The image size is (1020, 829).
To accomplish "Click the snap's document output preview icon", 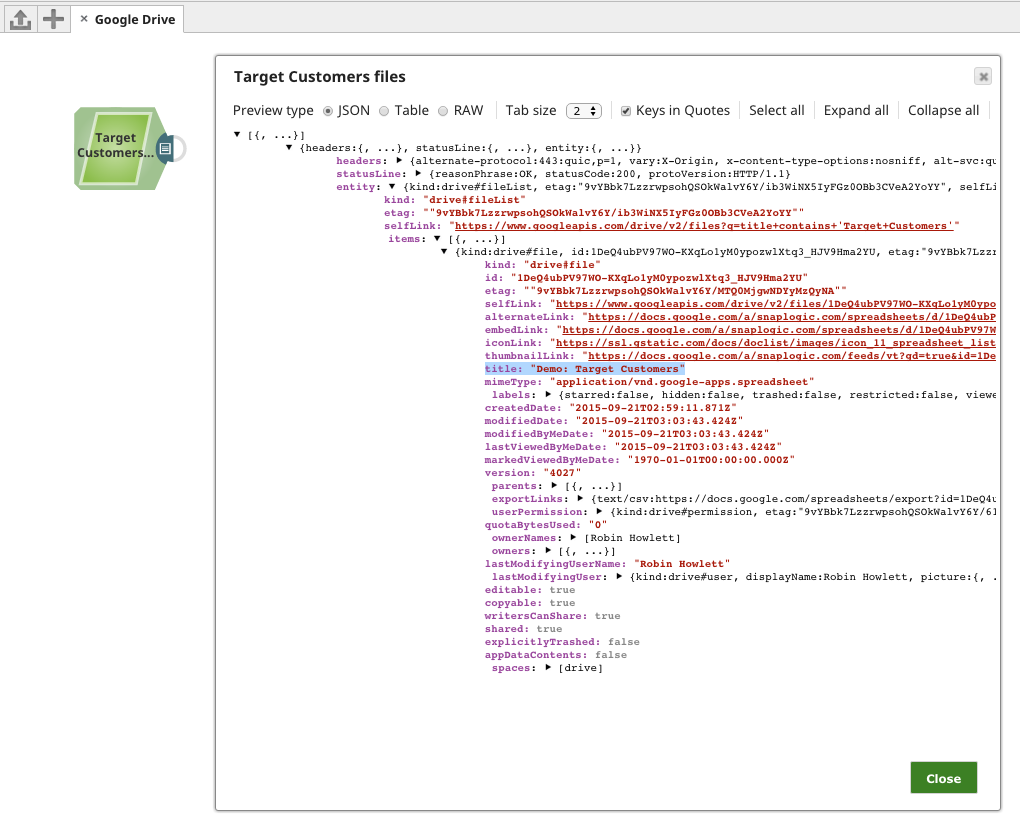I will (166, 148).
